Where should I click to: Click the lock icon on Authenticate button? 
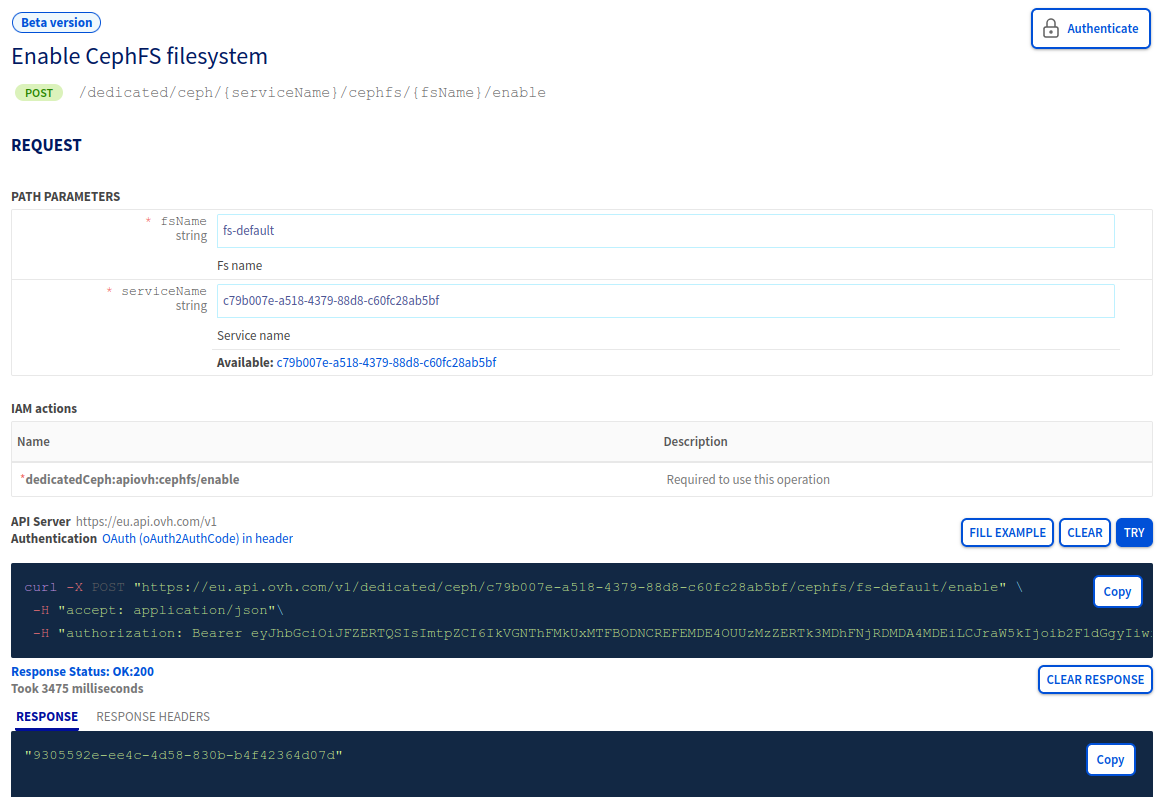pyautogui.click(x=1050, y=28)
